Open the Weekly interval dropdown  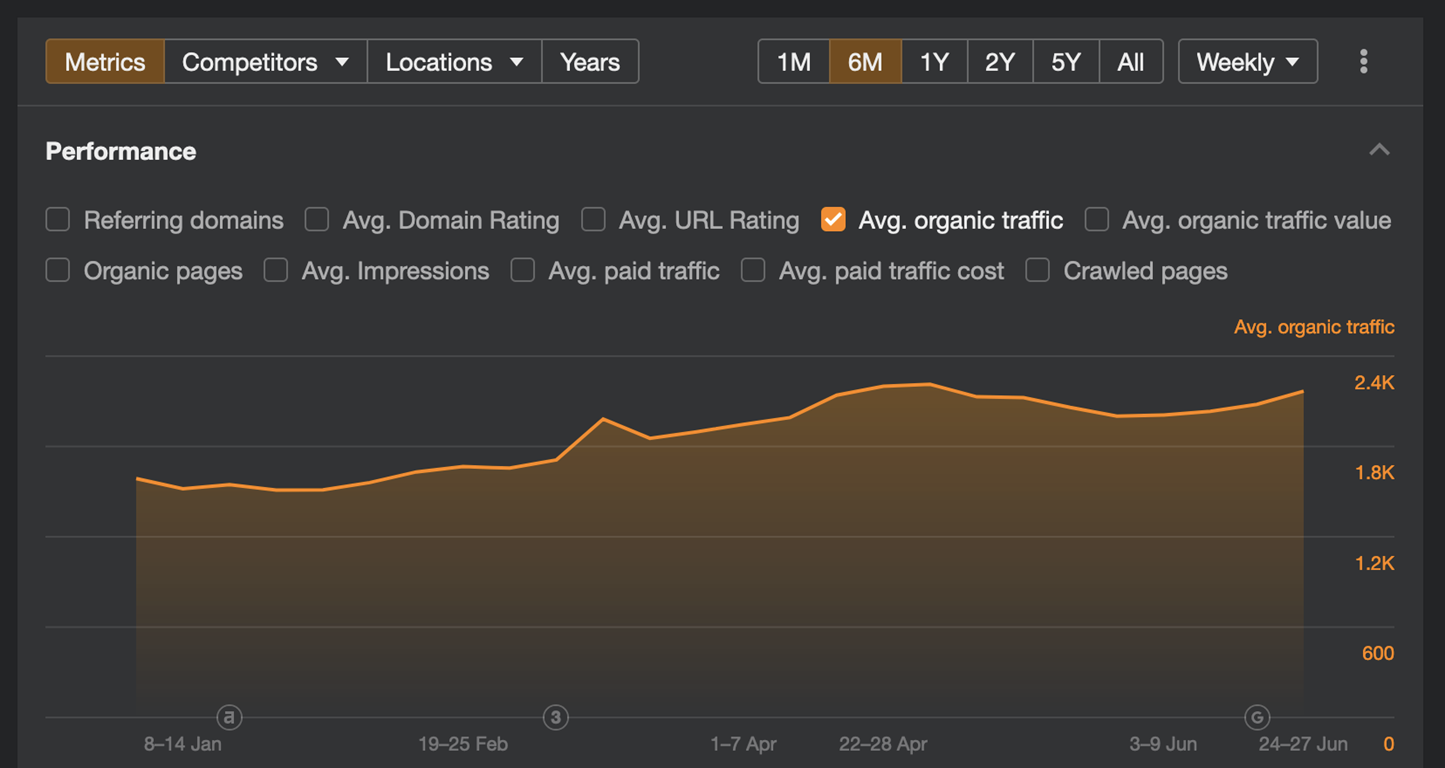pyautogui.click(x=1248, y=62)
